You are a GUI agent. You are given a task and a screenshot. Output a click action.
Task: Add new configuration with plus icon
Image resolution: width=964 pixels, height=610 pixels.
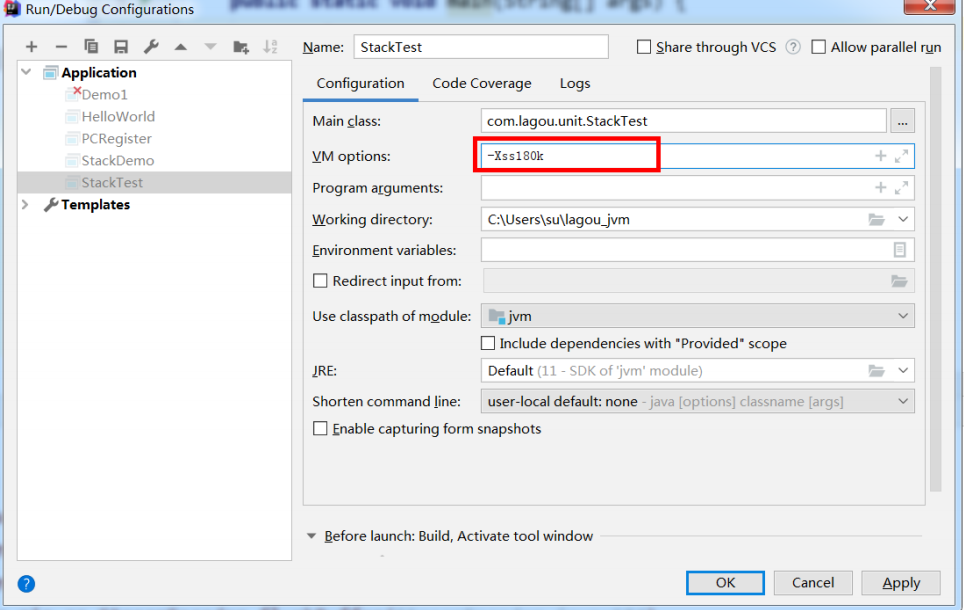click(31, 47)
